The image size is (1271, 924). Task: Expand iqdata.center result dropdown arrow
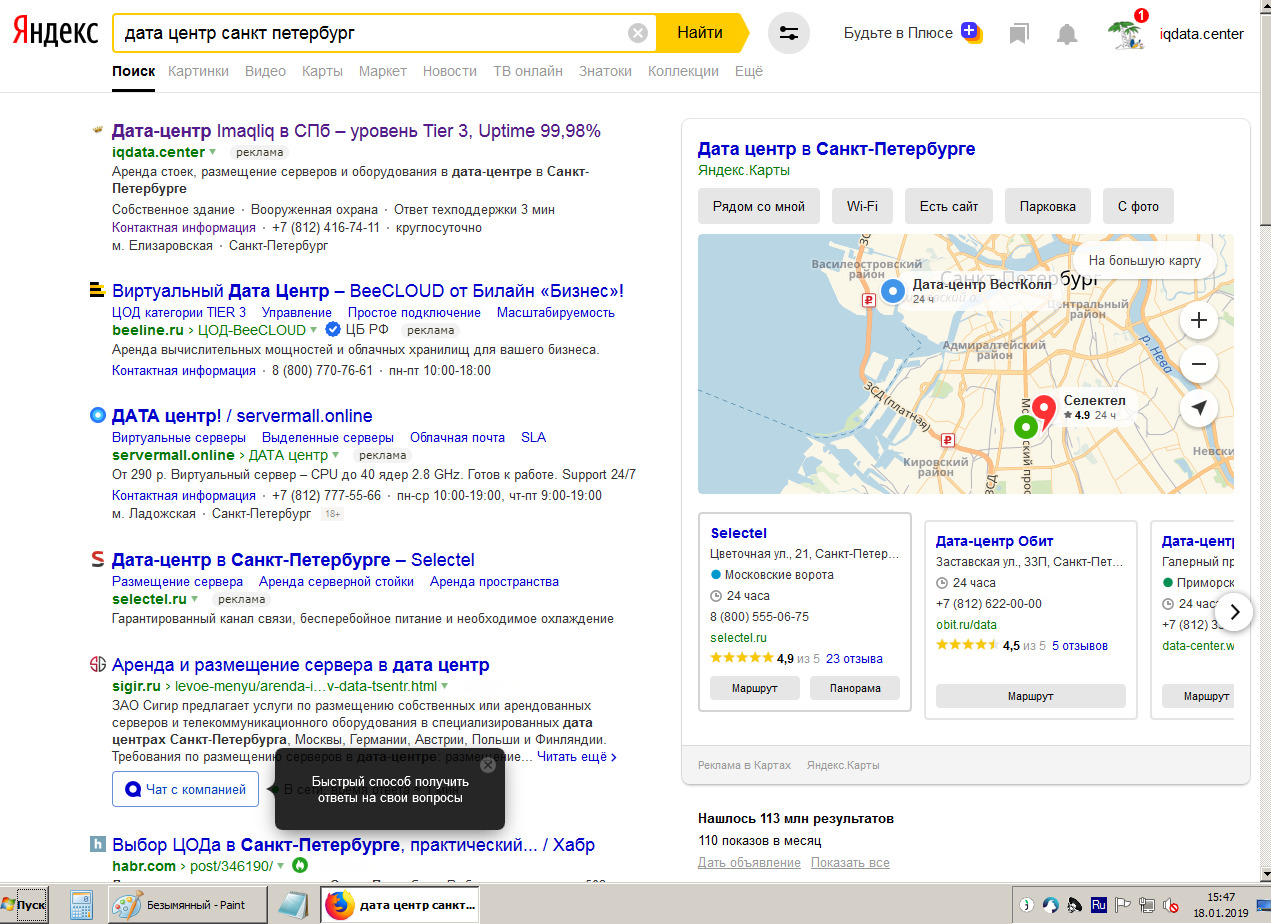tap(212, 152)
